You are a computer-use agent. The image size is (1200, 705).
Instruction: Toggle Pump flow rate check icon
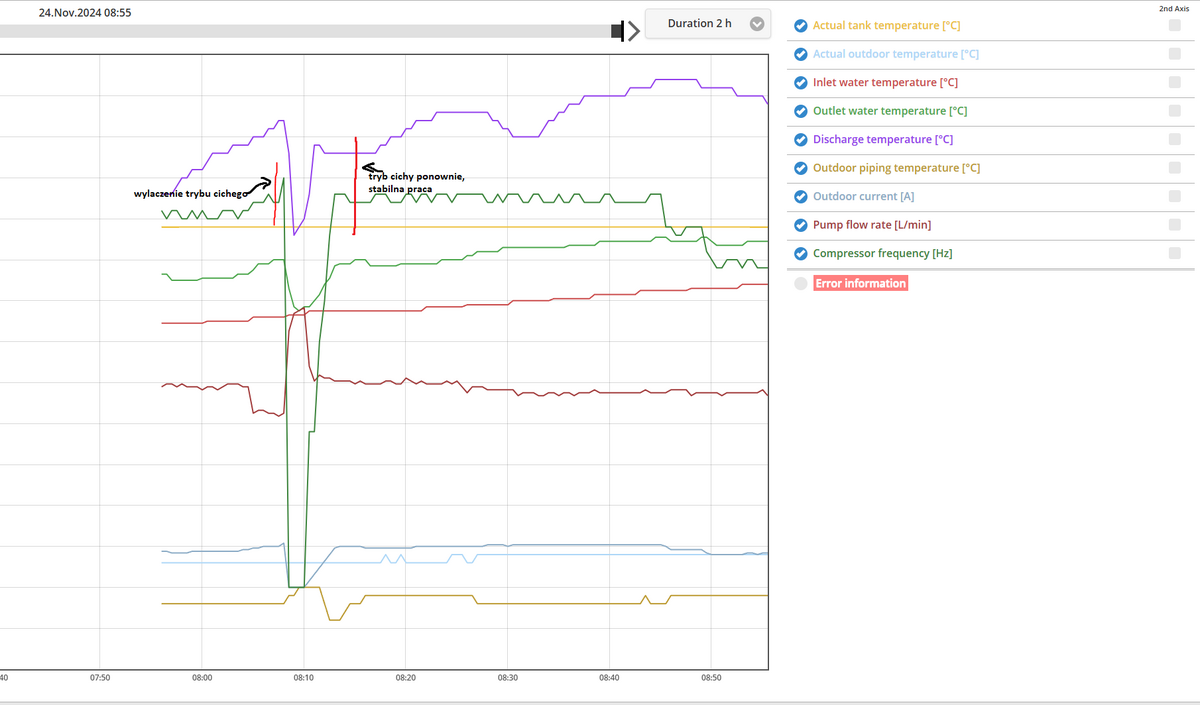[x=800, y=225]
